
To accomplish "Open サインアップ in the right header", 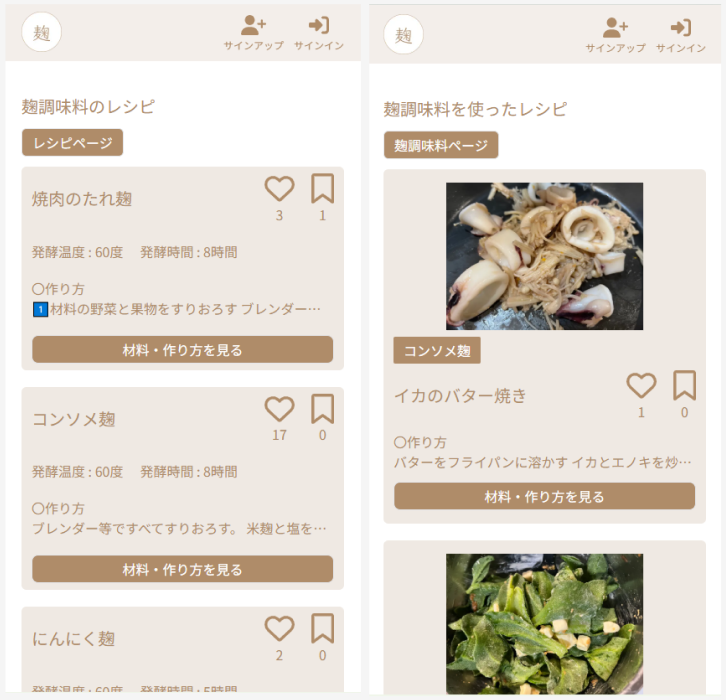I will tap(615, 35).
